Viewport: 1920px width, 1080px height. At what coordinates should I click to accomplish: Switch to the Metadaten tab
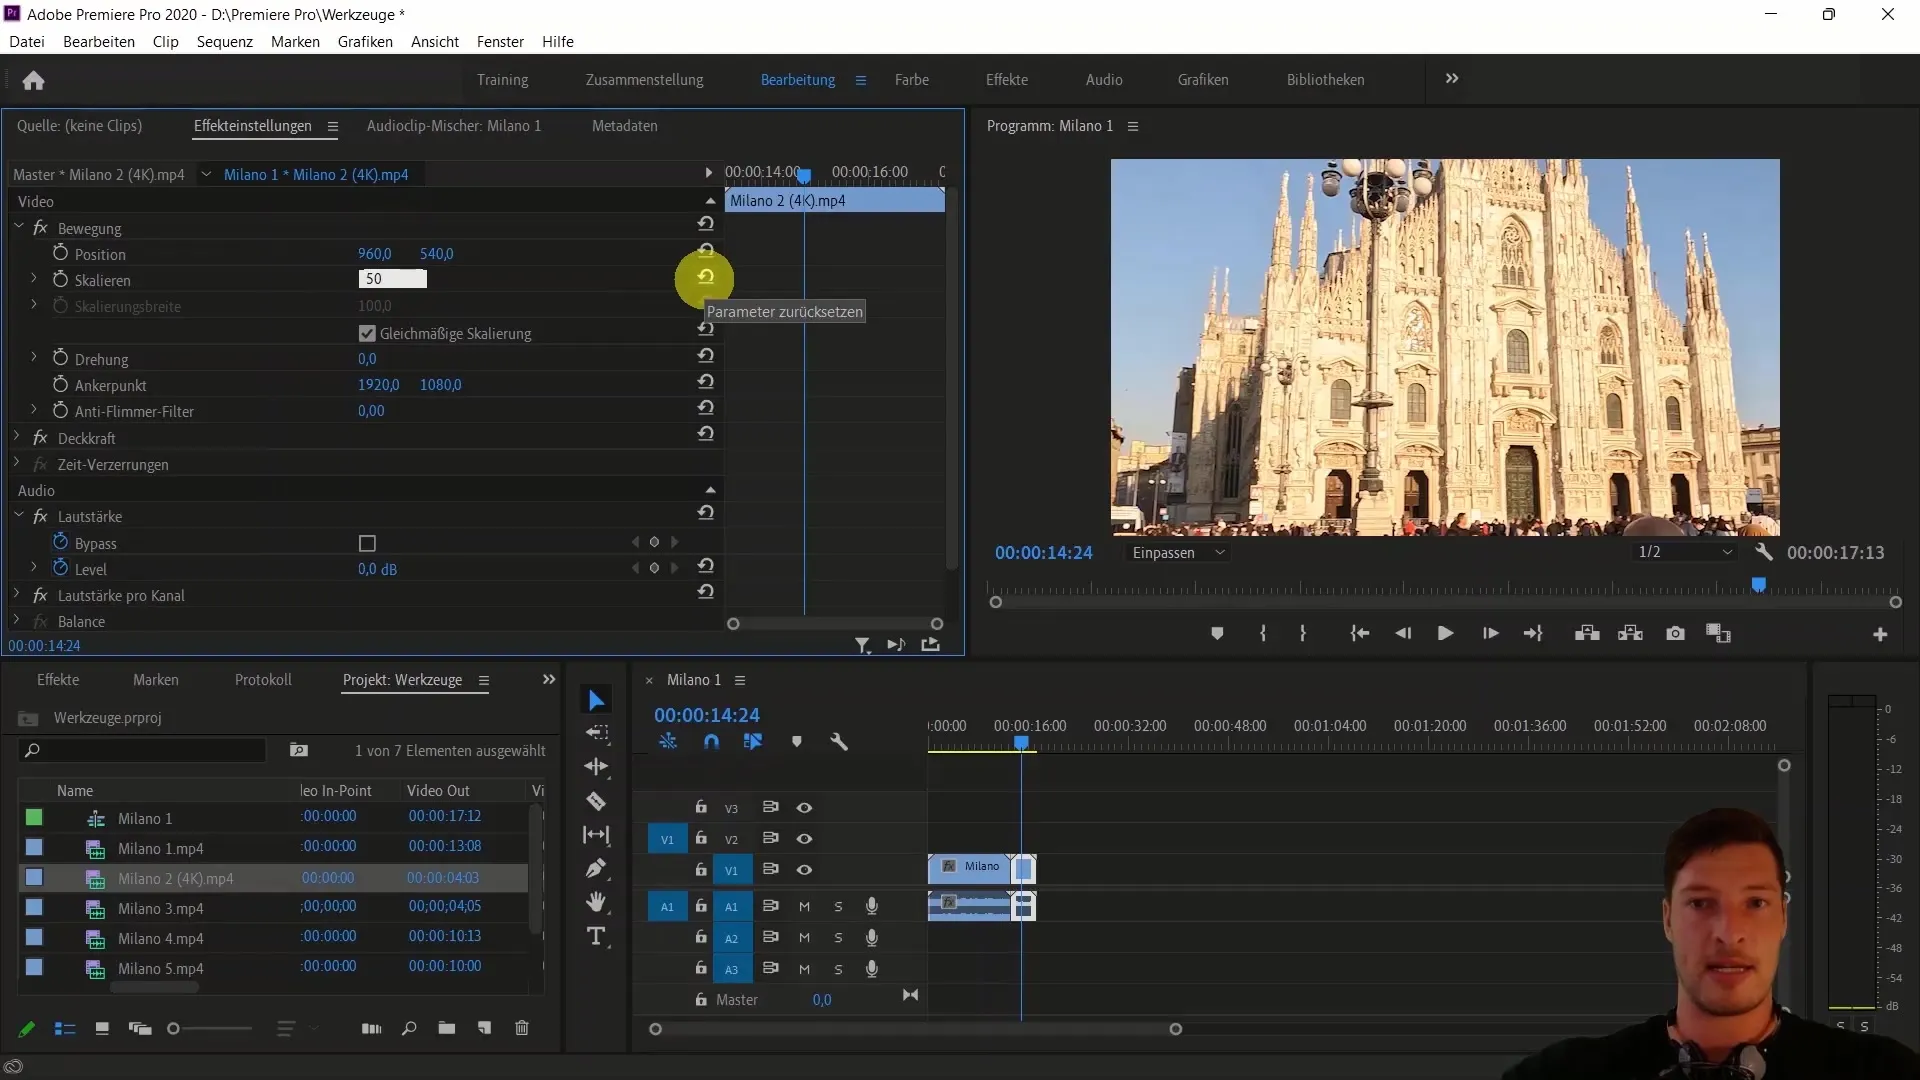click(x=625, y=126)
